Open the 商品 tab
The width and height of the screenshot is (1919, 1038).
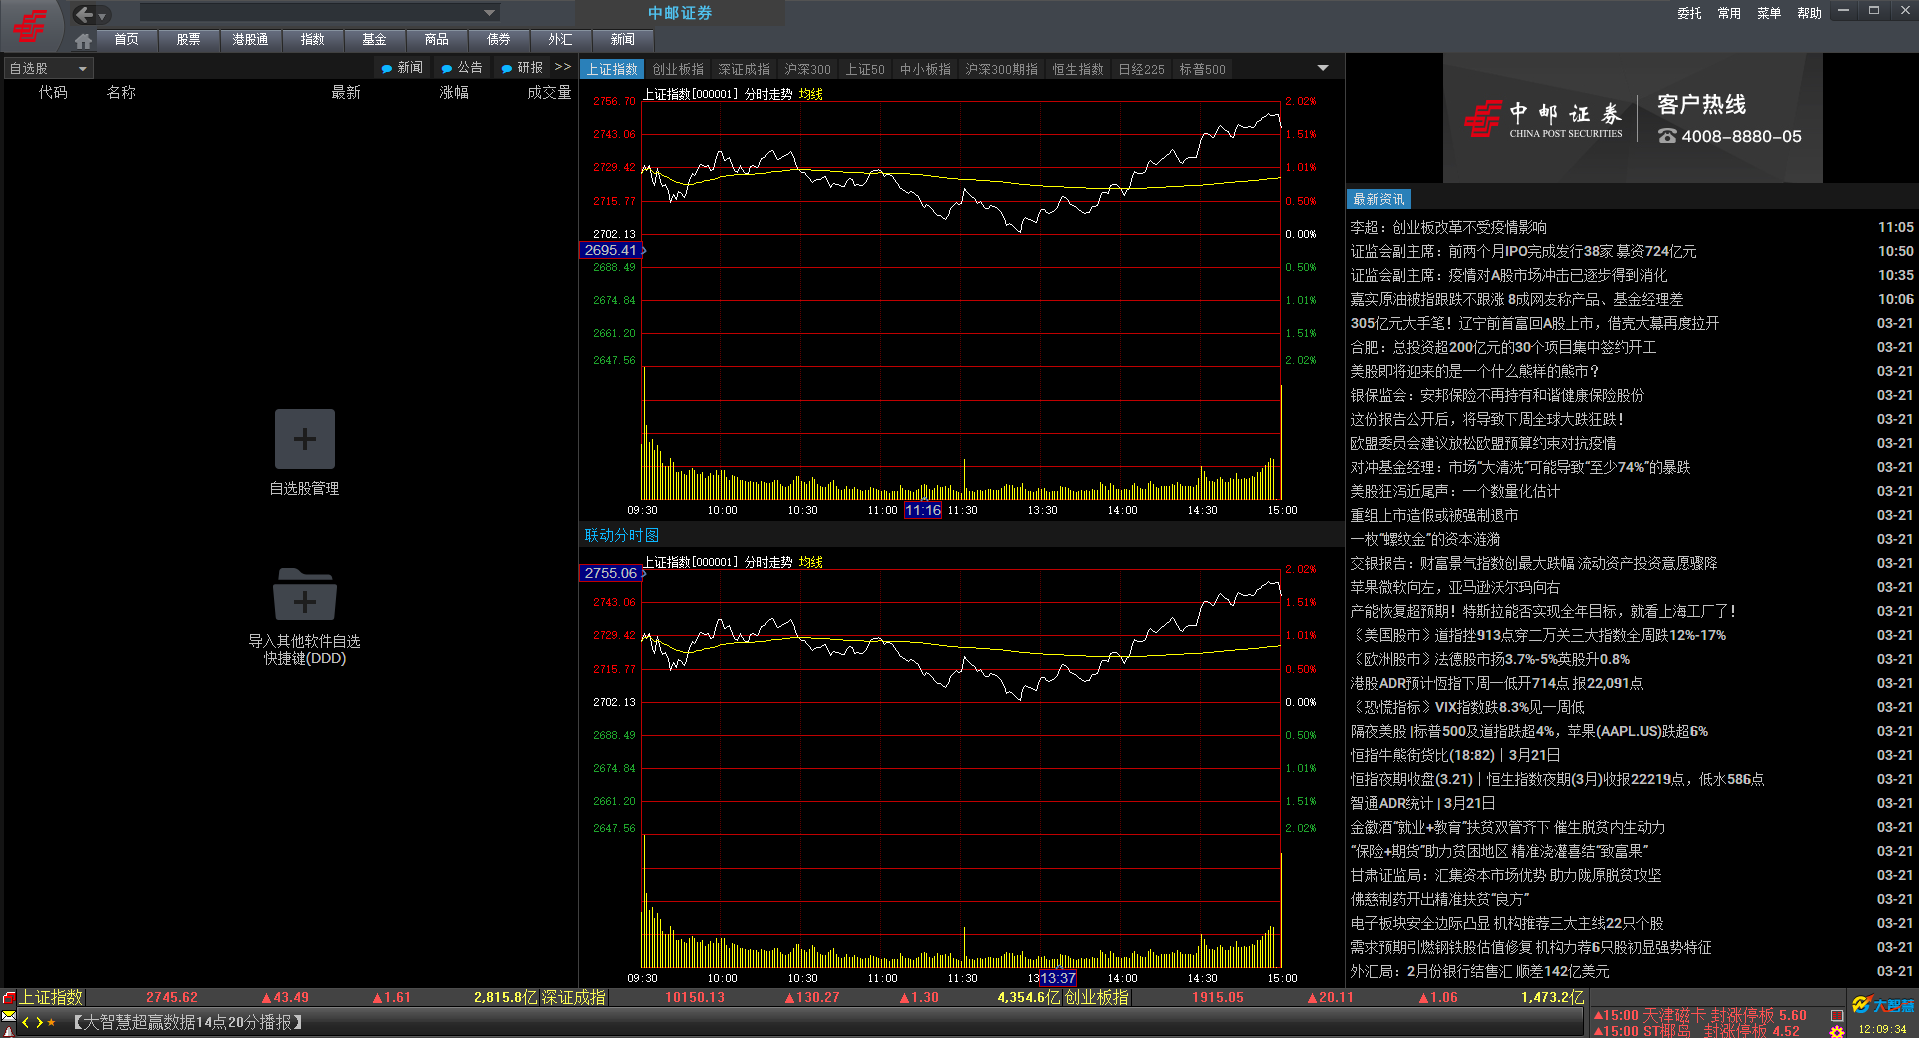[436, 40]
